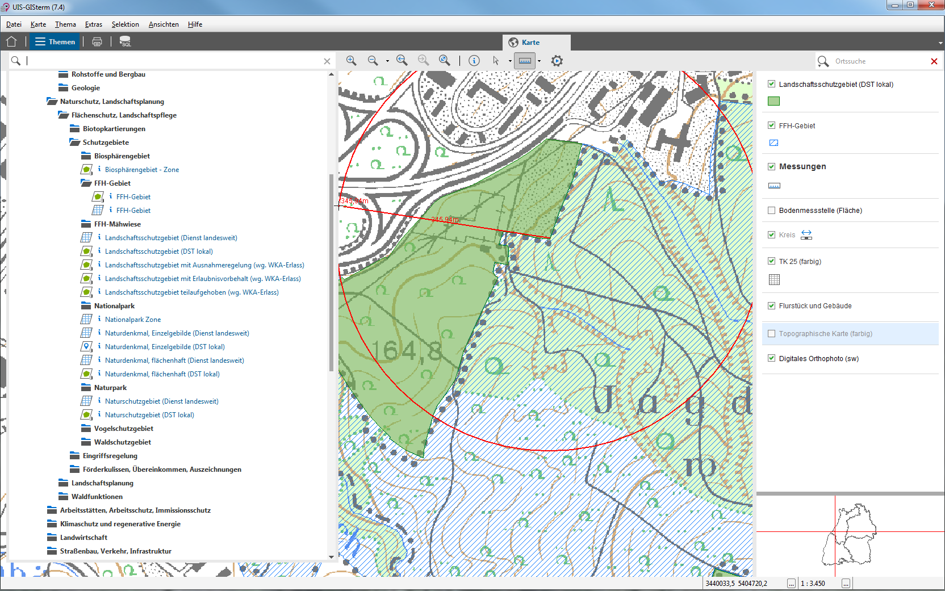Screen dimensions: 945x591
Task: Open the Karte menu in menu bar
Action: 38,25
